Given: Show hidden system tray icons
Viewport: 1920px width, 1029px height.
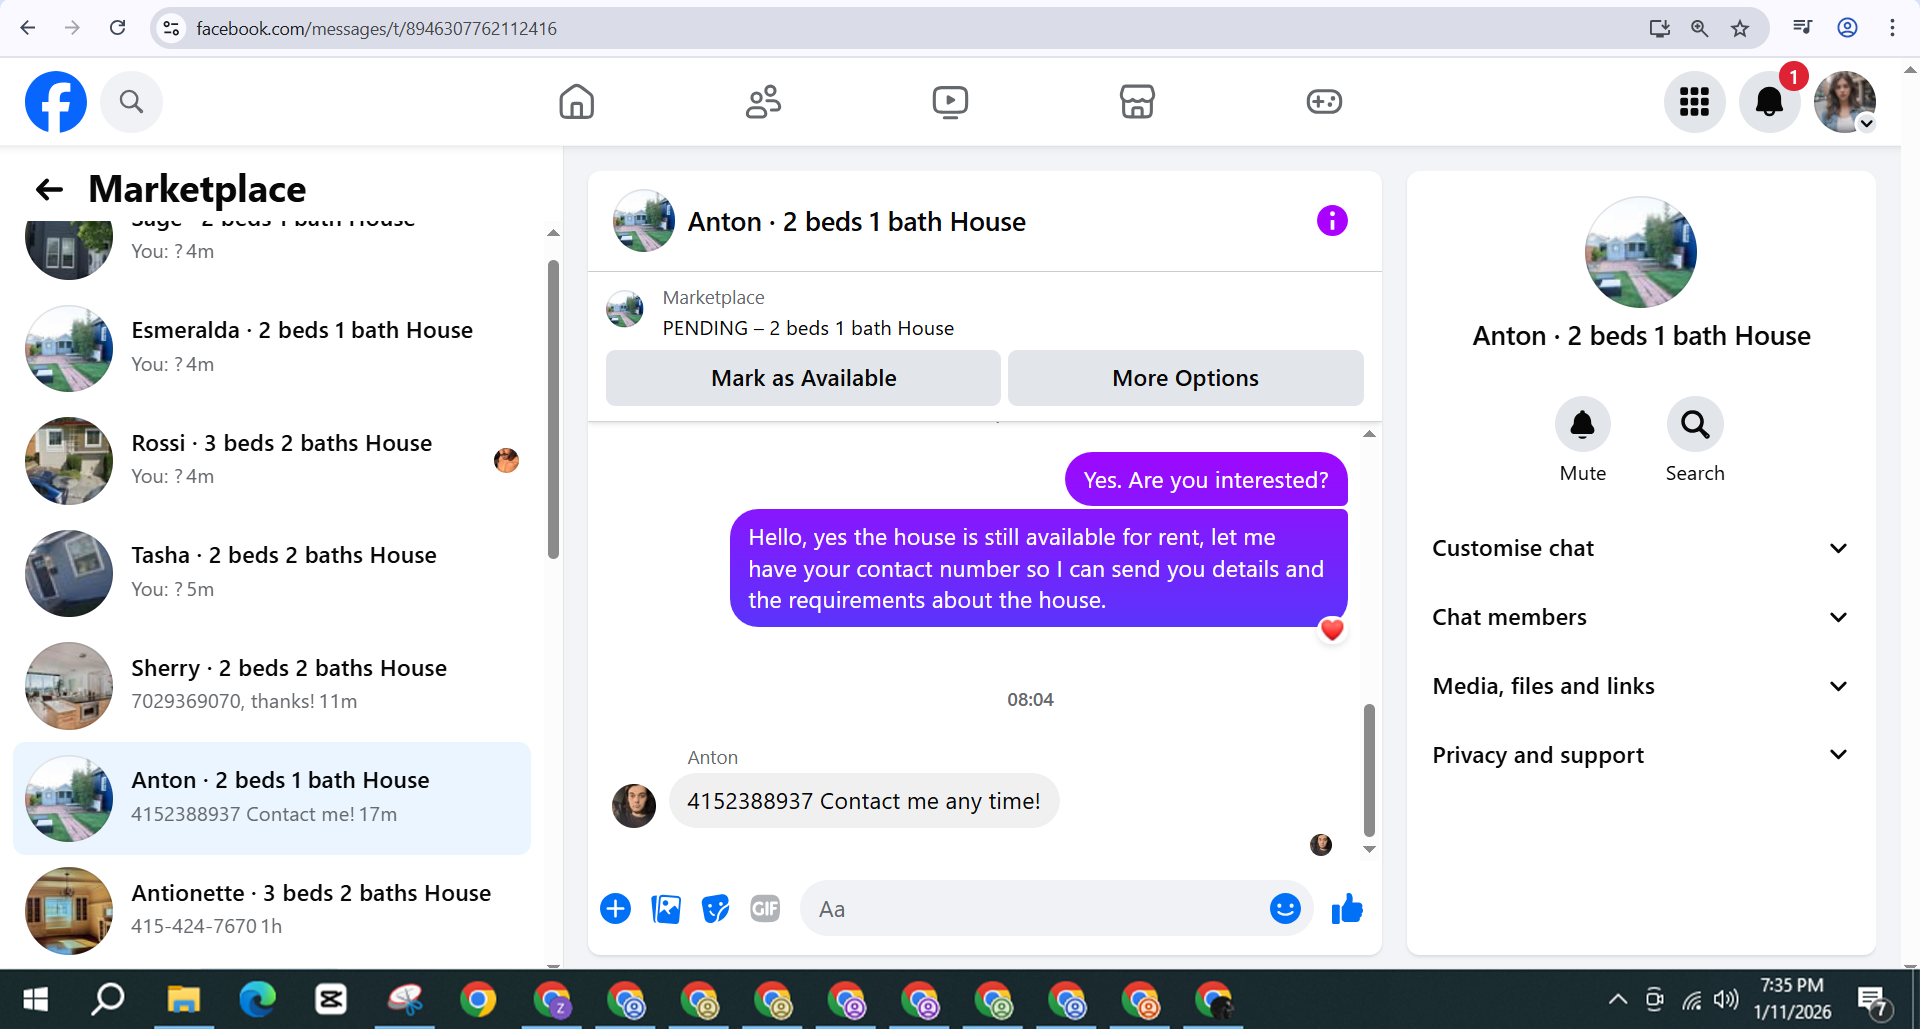Looking at the screenshot, I should point(1617,999).
